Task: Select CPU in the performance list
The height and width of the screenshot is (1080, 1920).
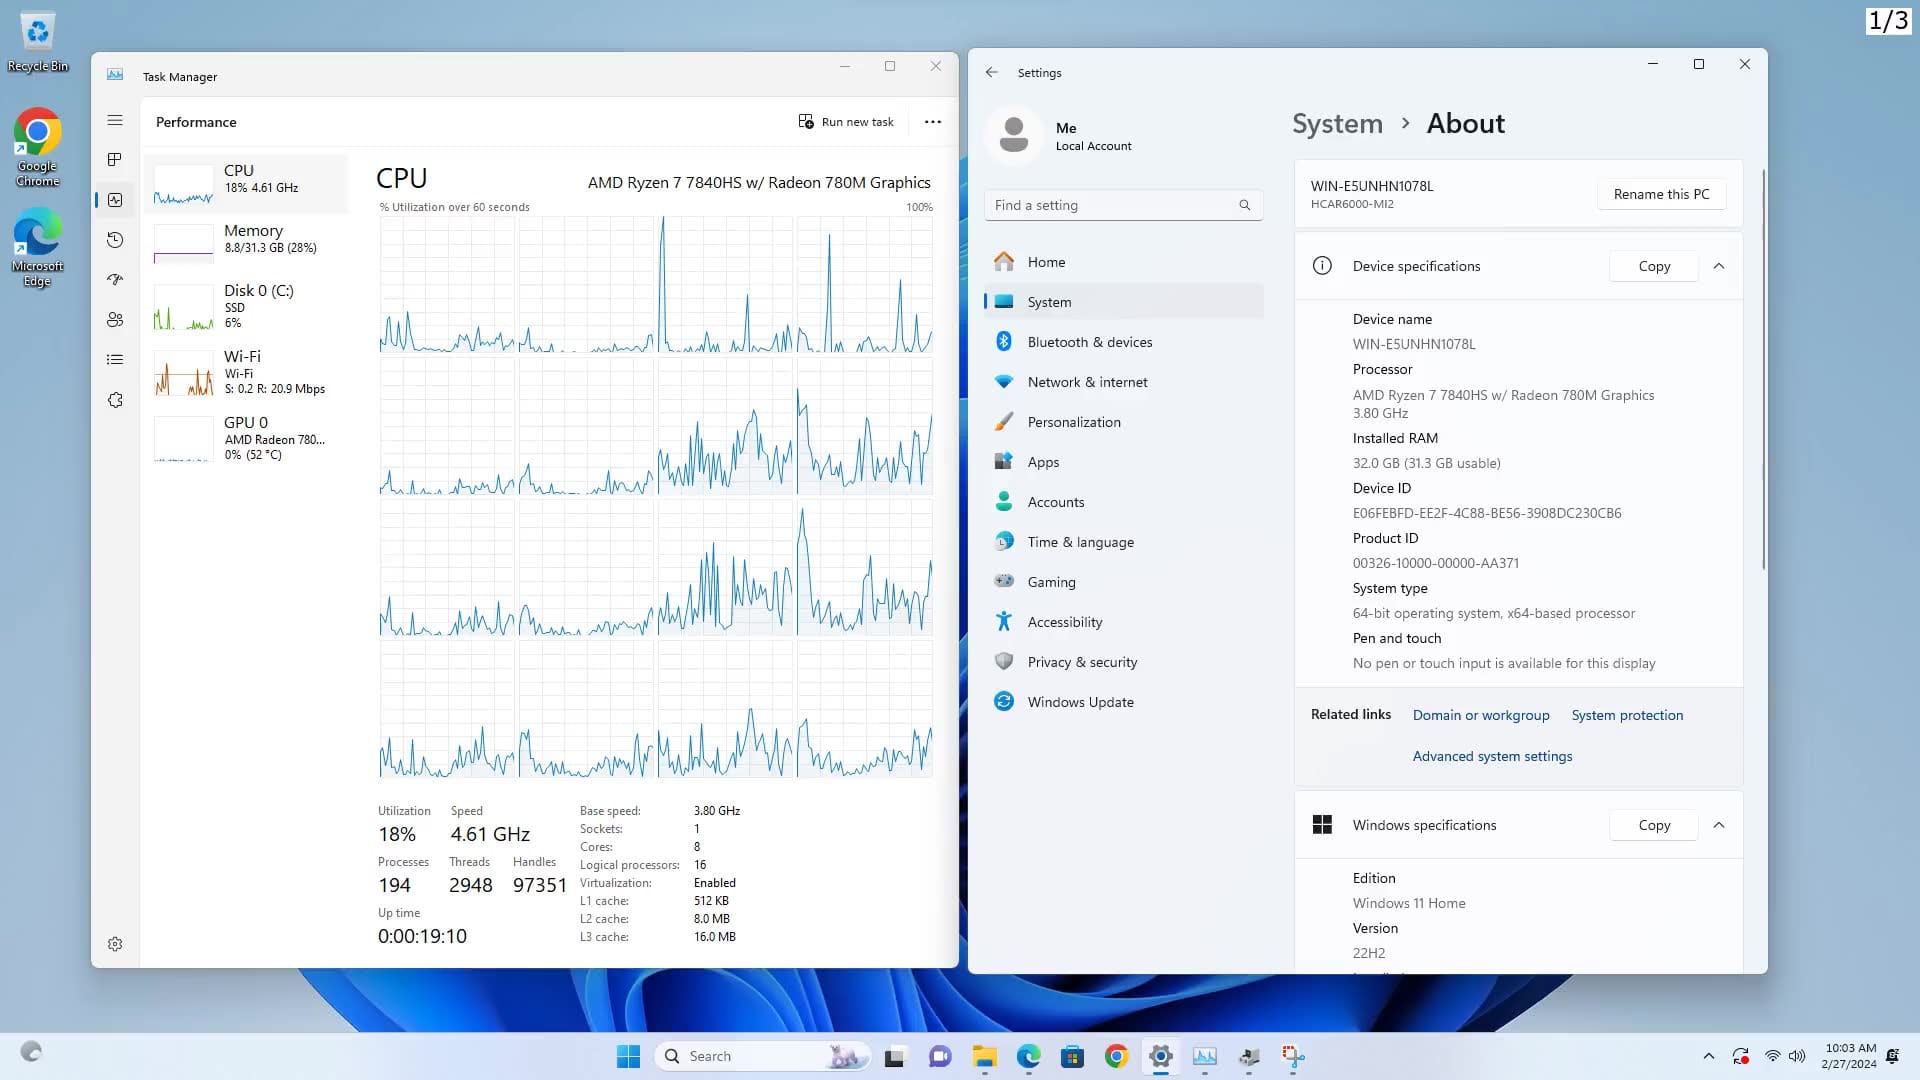Action: tap(246, 184)
